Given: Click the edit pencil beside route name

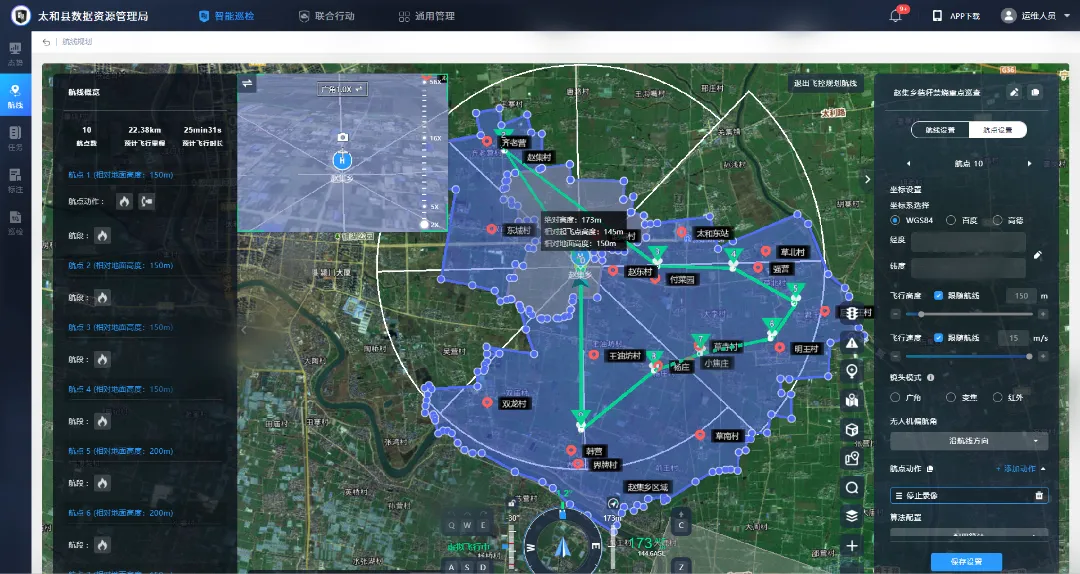Looking at the screenshot, I should point(1014,92).
